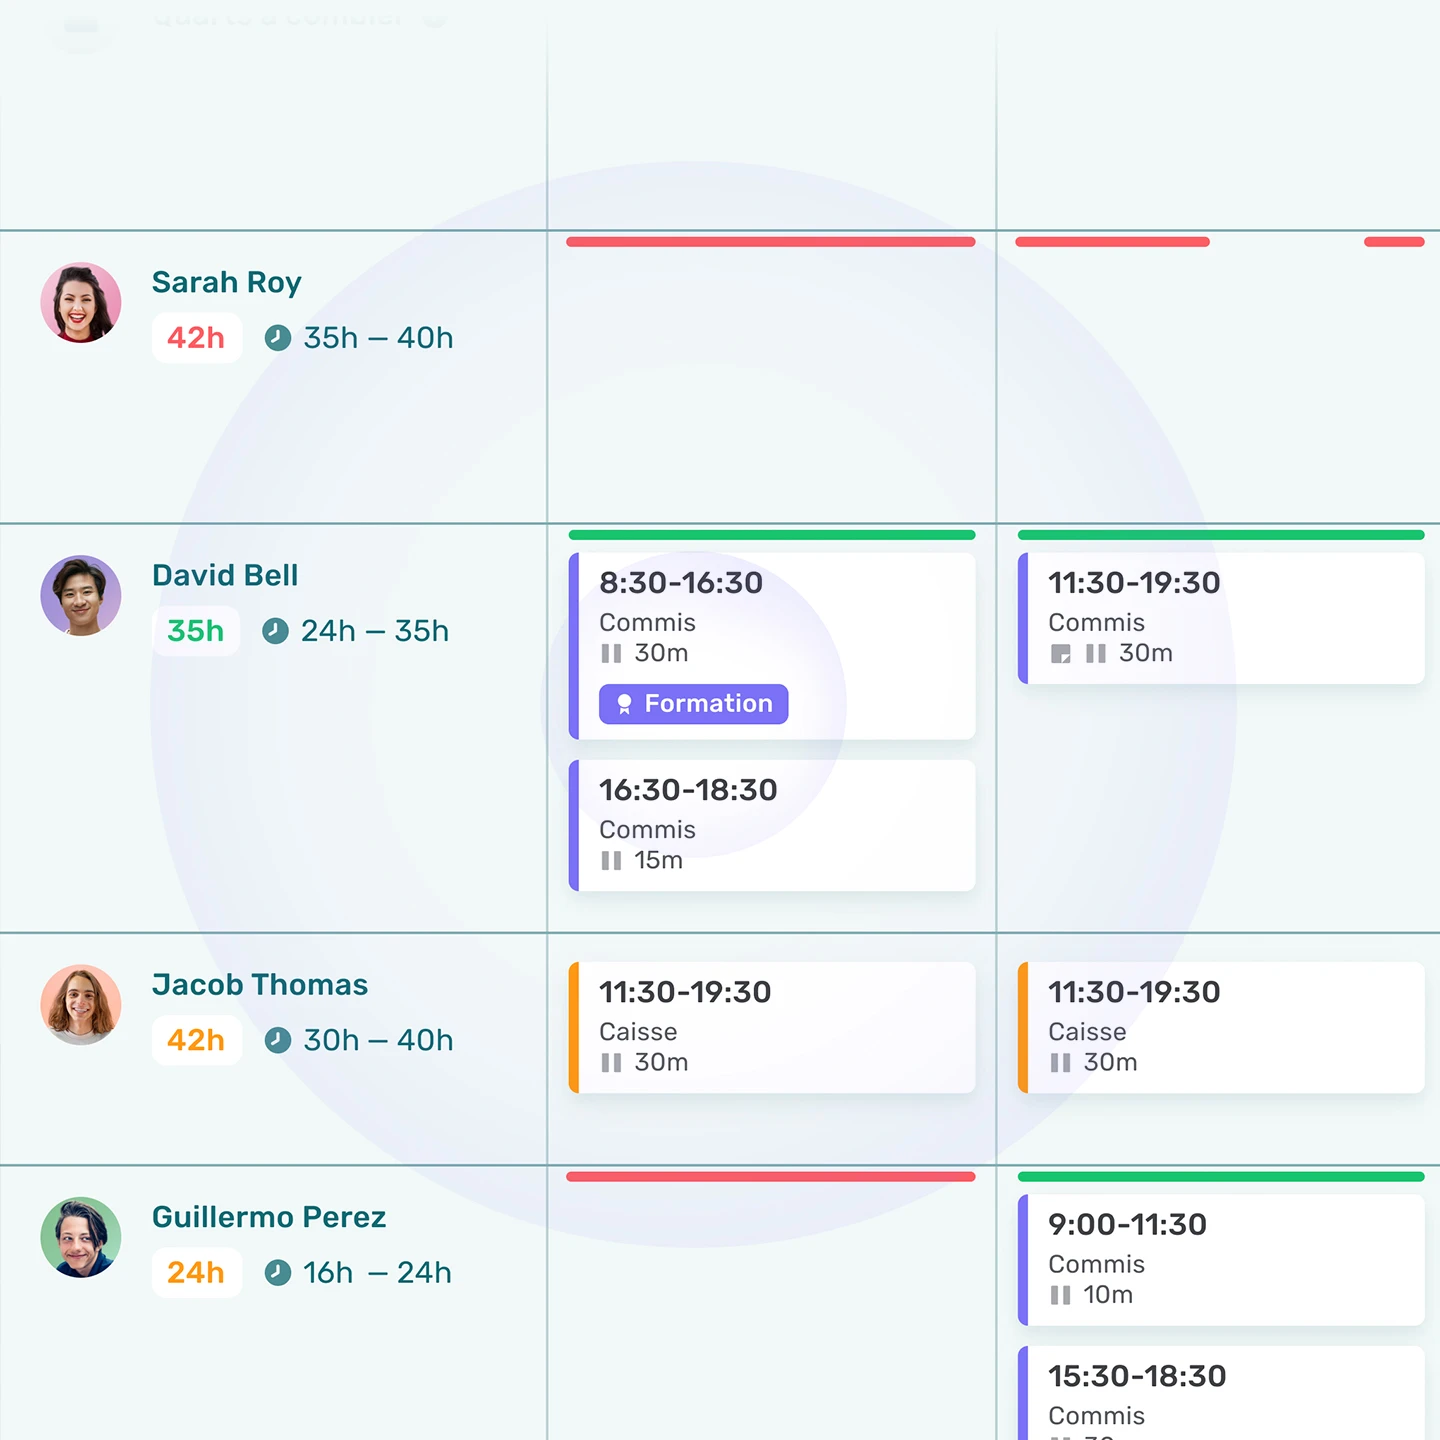Screen dimensions: 1440x1440
Task: Open Guillermo's 15:30-18:30 Commis shift card
Action: tap(1221, 1395)
